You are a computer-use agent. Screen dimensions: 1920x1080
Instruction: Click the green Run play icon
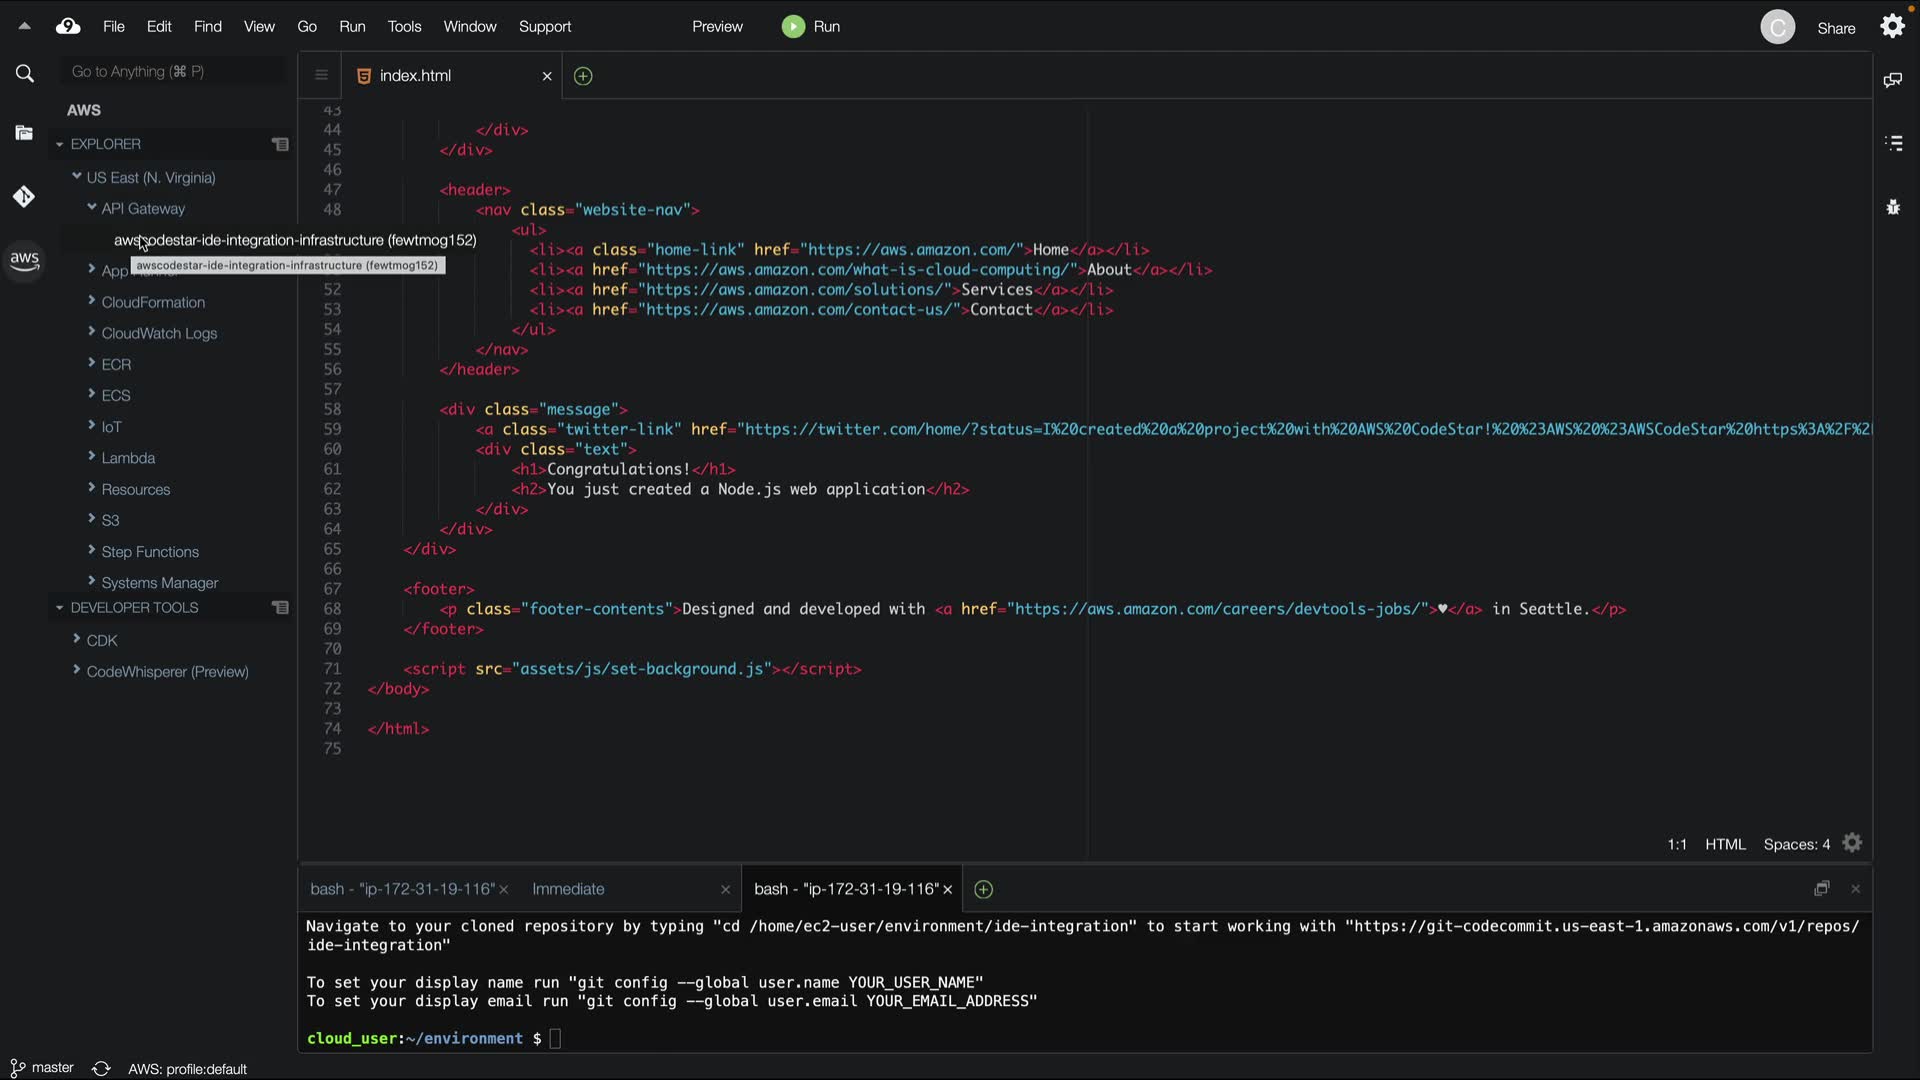793,27
